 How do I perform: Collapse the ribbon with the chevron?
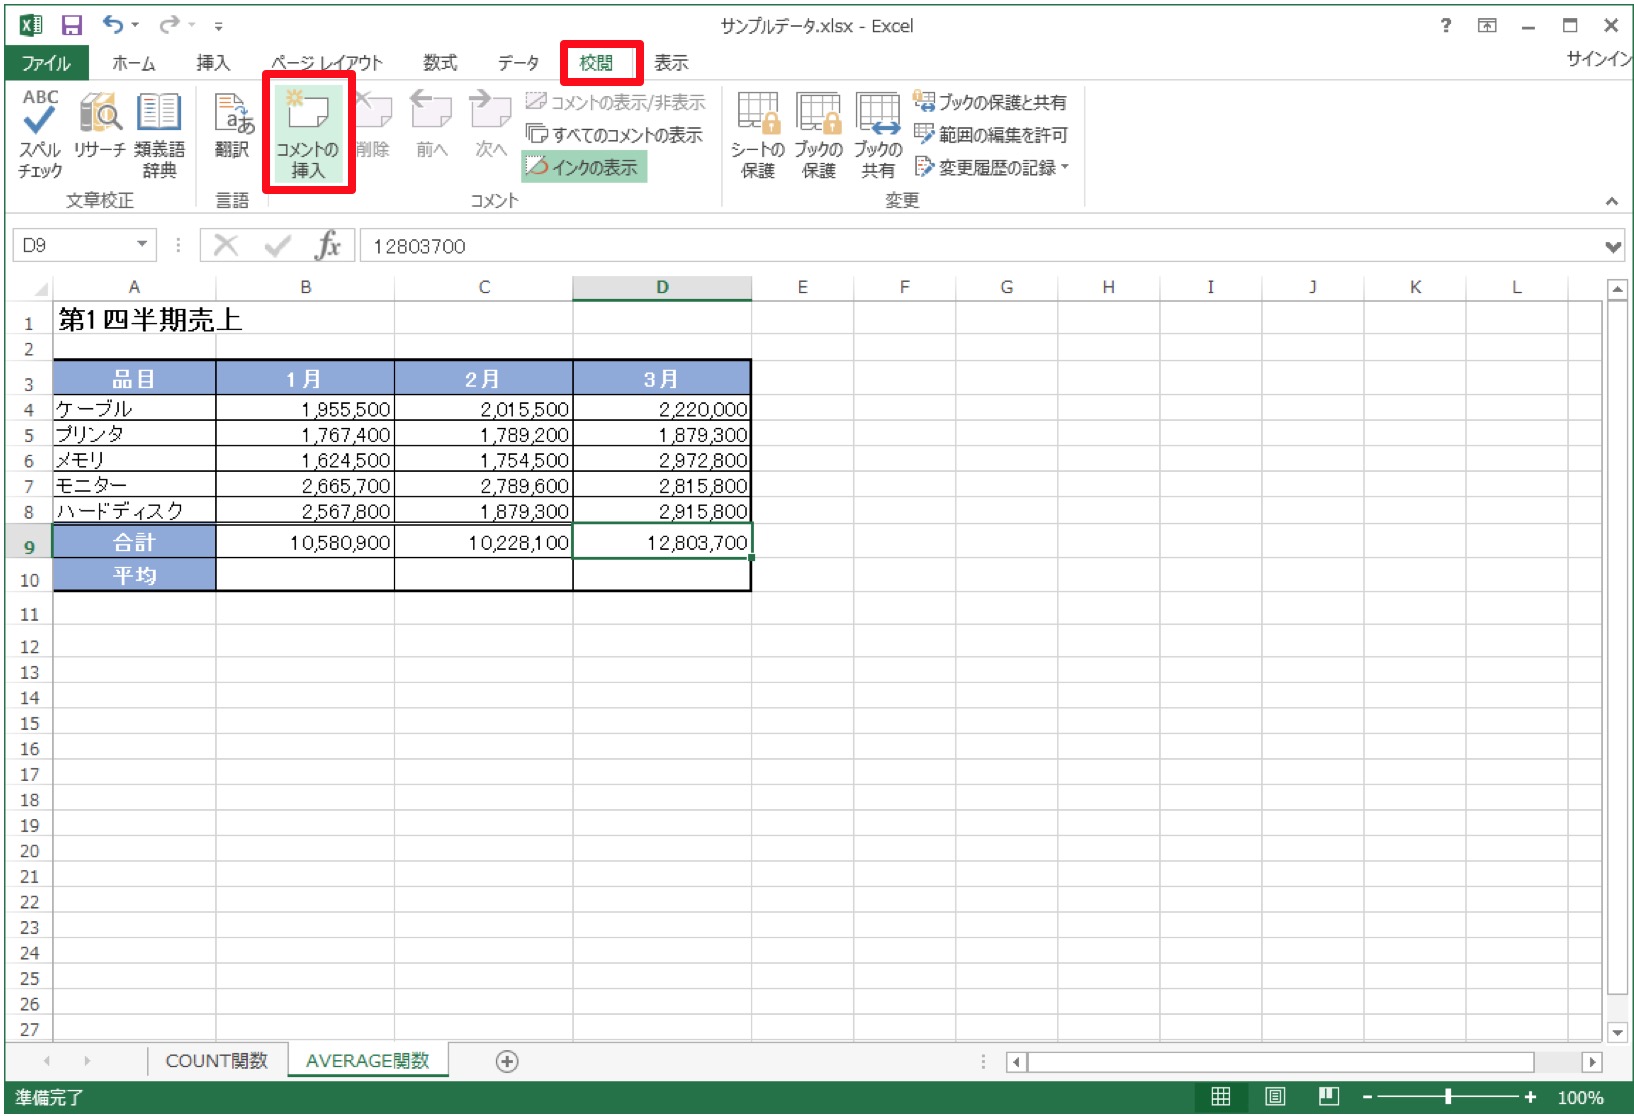[1611, 201]
